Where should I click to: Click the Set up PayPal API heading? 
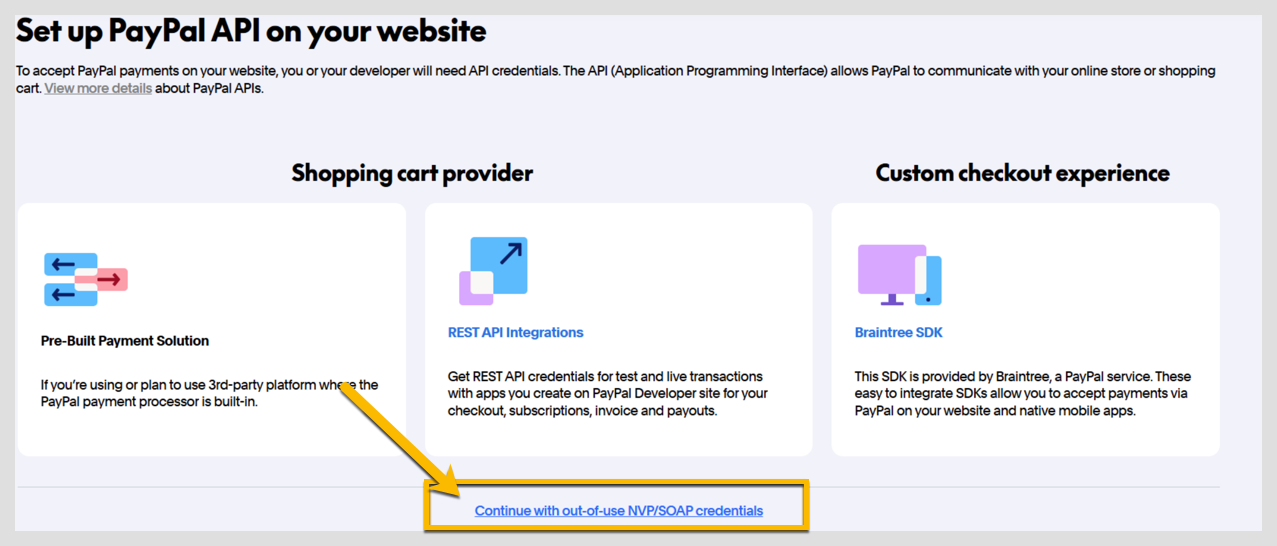251,31
